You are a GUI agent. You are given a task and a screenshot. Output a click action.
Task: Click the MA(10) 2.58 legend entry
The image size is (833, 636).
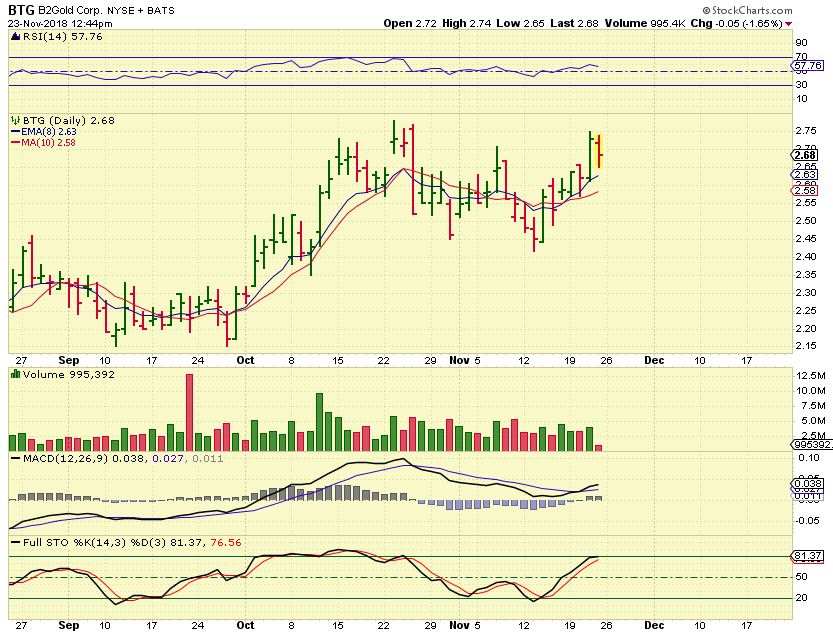pos(48,142)
